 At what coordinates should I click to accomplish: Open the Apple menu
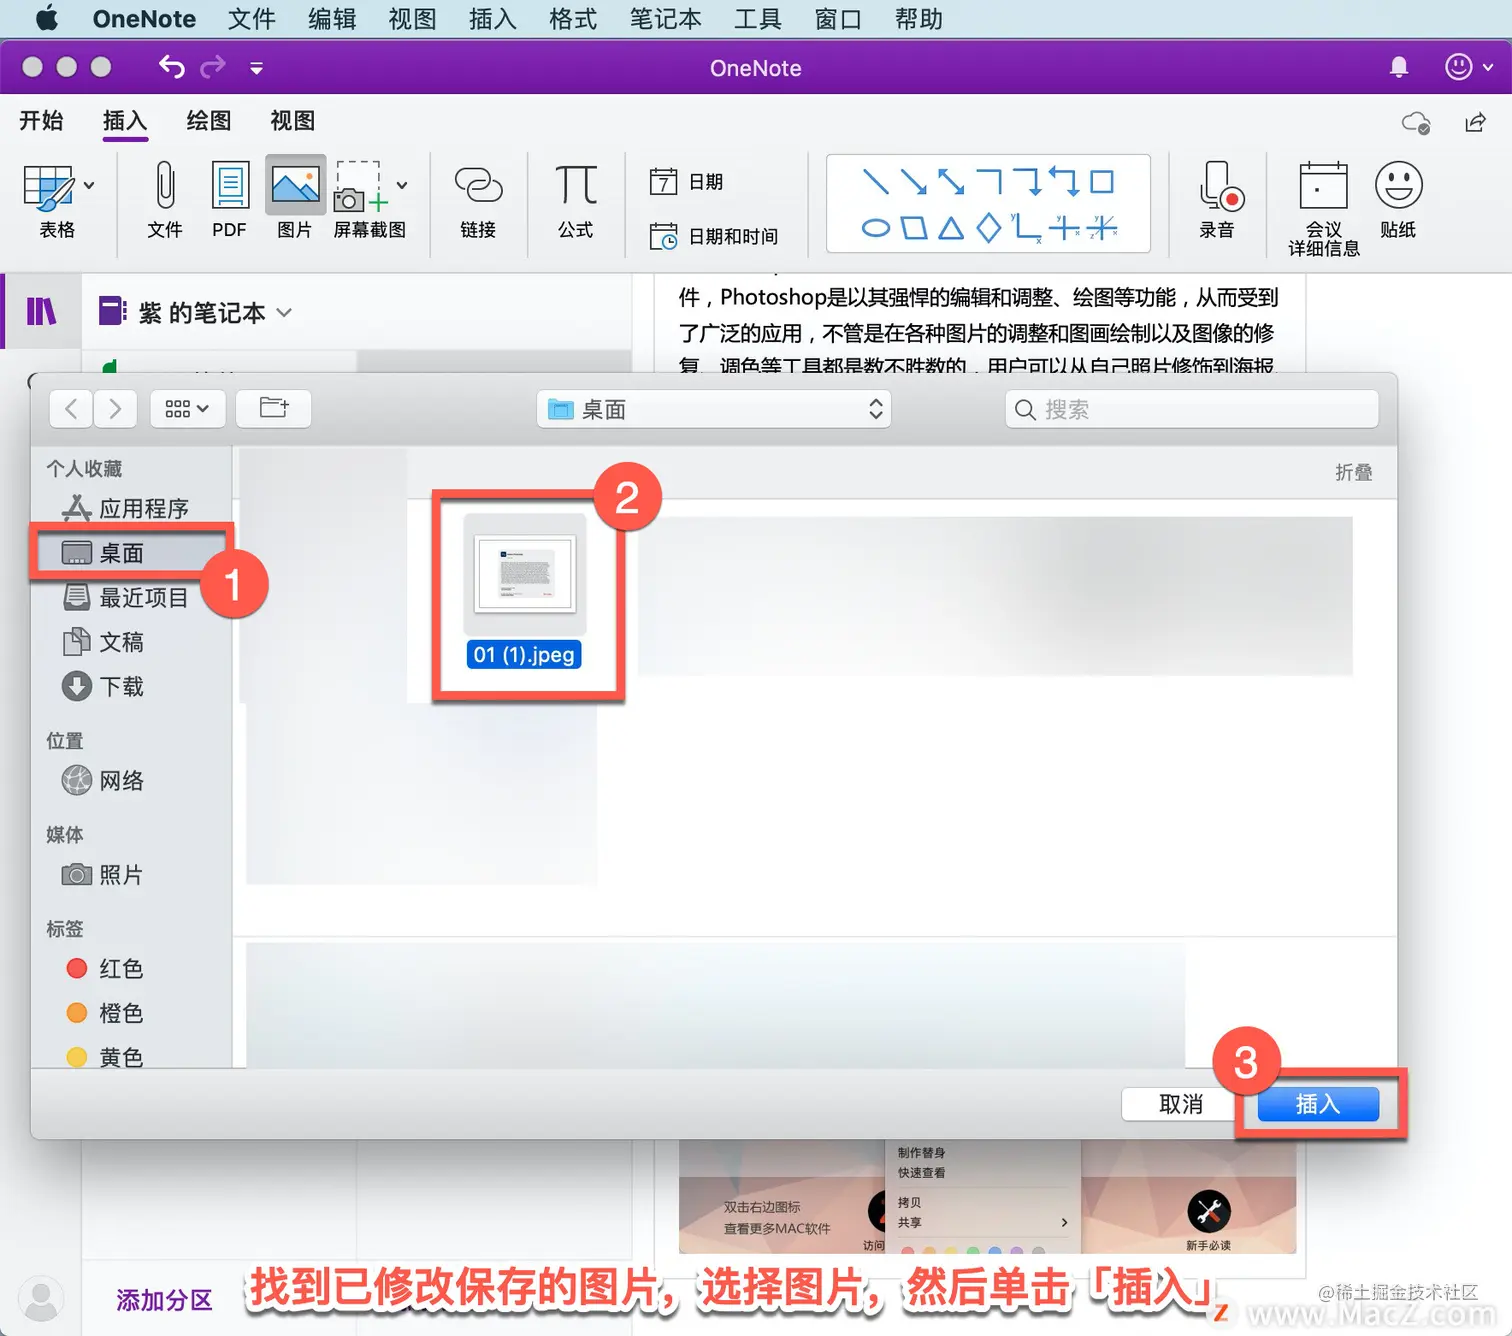47,18
